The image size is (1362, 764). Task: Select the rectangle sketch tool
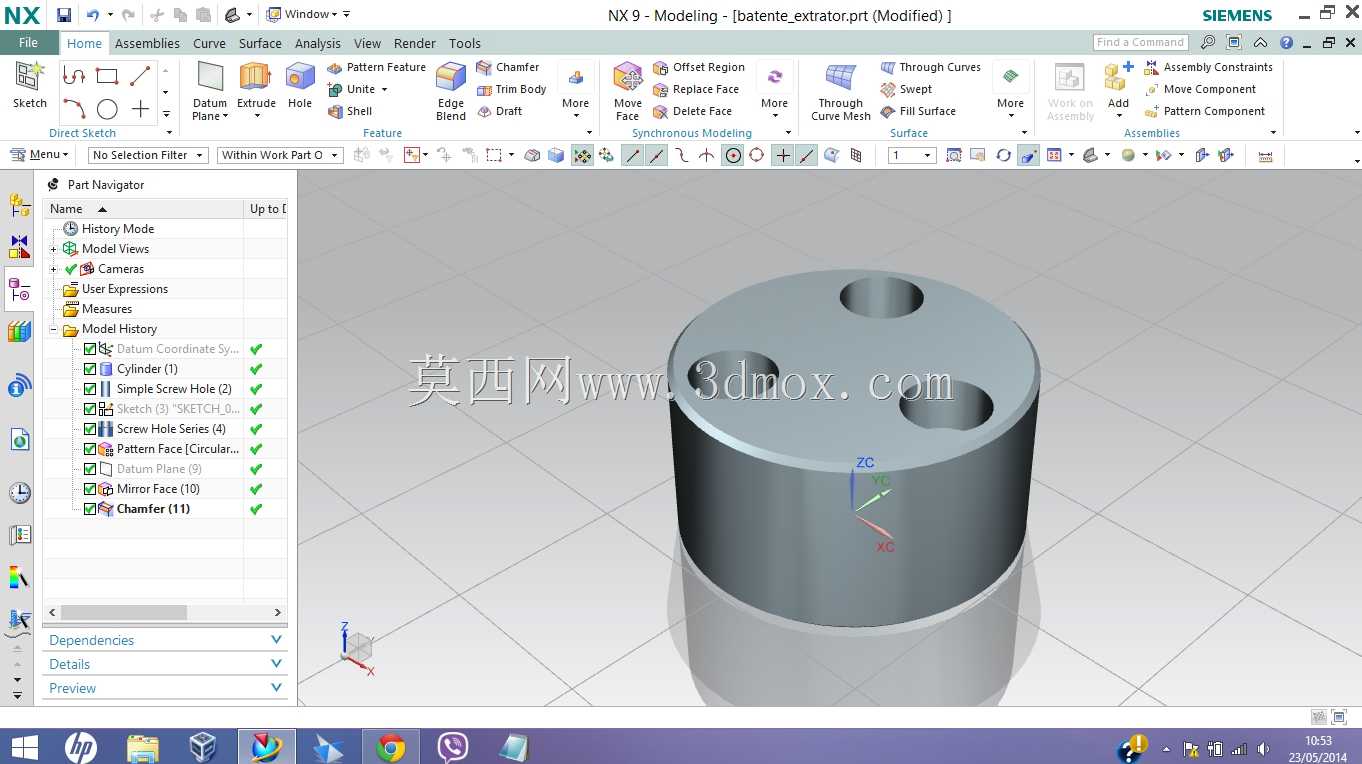pyautogui.click(x=107, y=76)
